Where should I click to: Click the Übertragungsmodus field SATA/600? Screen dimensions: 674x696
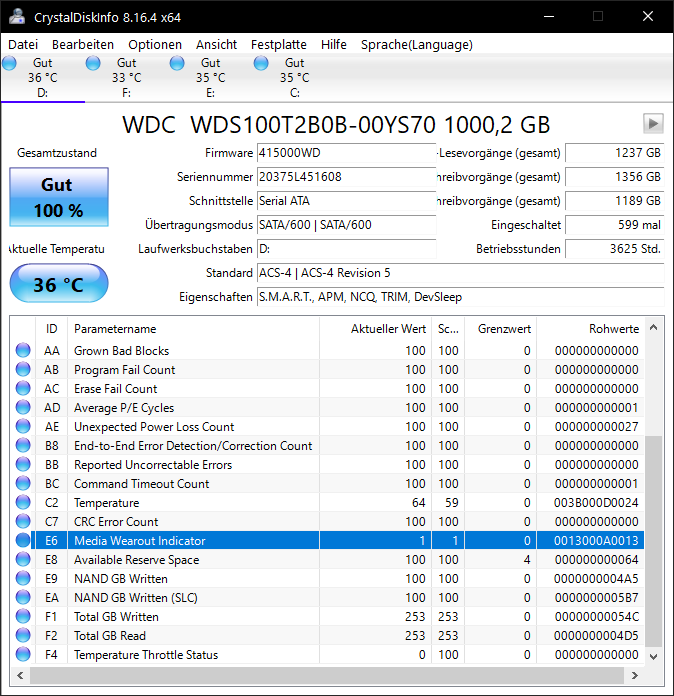pyautogui.click(x=346, y=225)
